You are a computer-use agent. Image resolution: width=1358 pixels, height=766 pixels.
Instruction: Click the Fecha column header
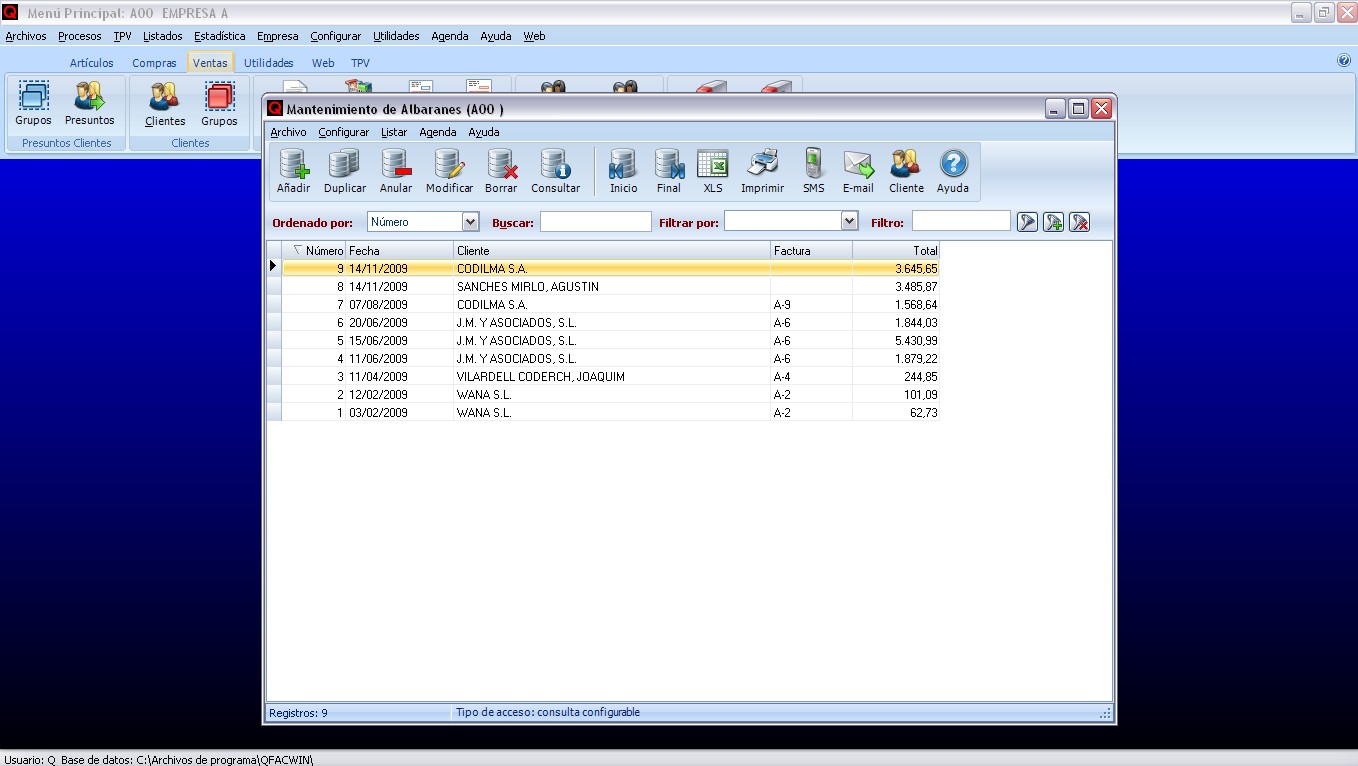coord(400,251)
